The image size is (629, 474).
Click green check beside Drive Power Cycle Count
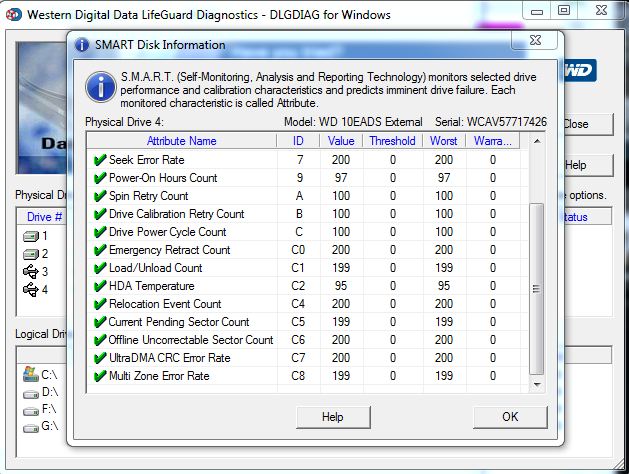[99, 232]
